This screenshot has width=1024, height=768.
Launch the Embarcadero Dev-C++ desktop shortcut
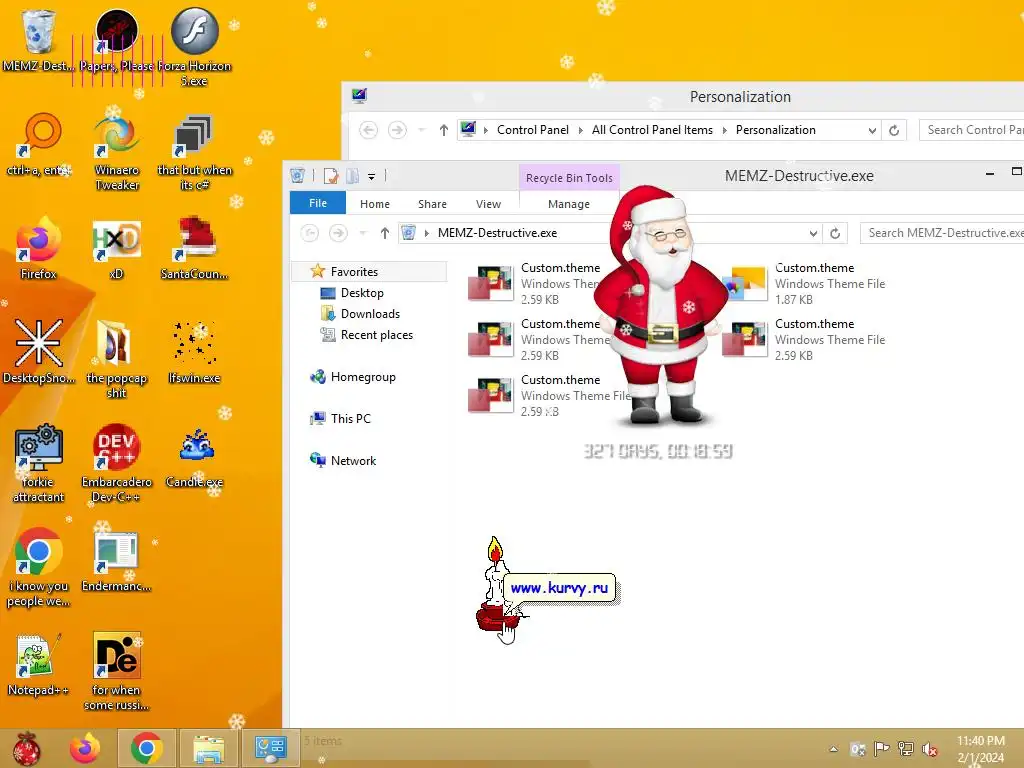(117, 464)
